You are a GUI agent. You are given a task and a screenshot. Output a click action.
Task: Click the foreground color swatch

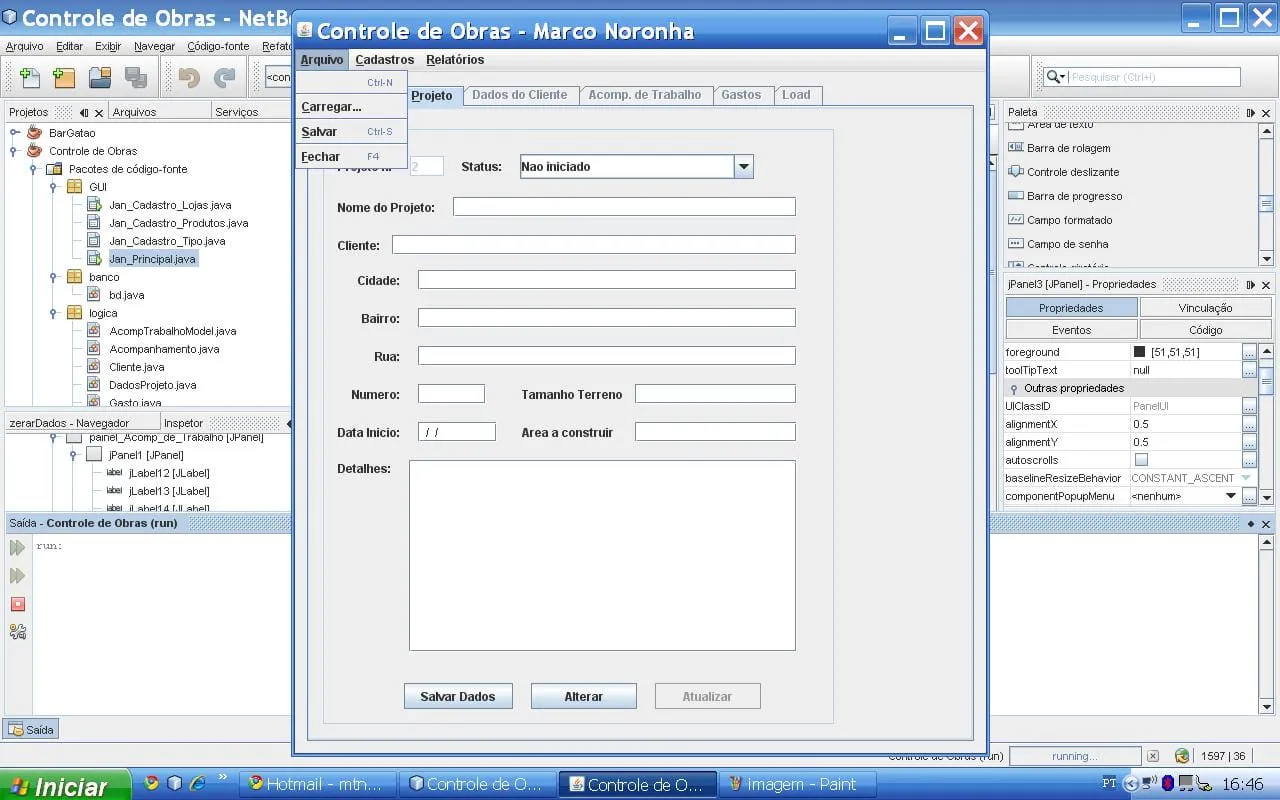coord(1139,352)
